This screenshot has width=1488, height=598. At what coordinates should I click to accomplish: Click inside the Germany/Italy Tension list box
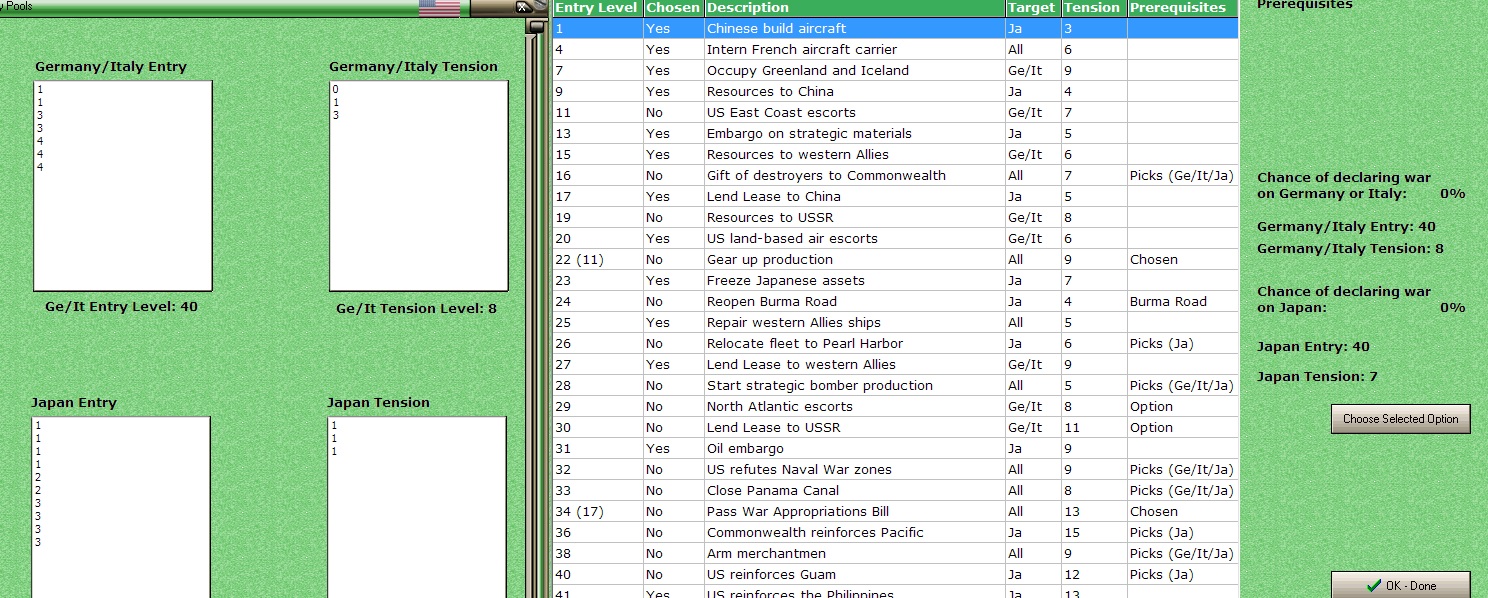(x=419, y=186)
